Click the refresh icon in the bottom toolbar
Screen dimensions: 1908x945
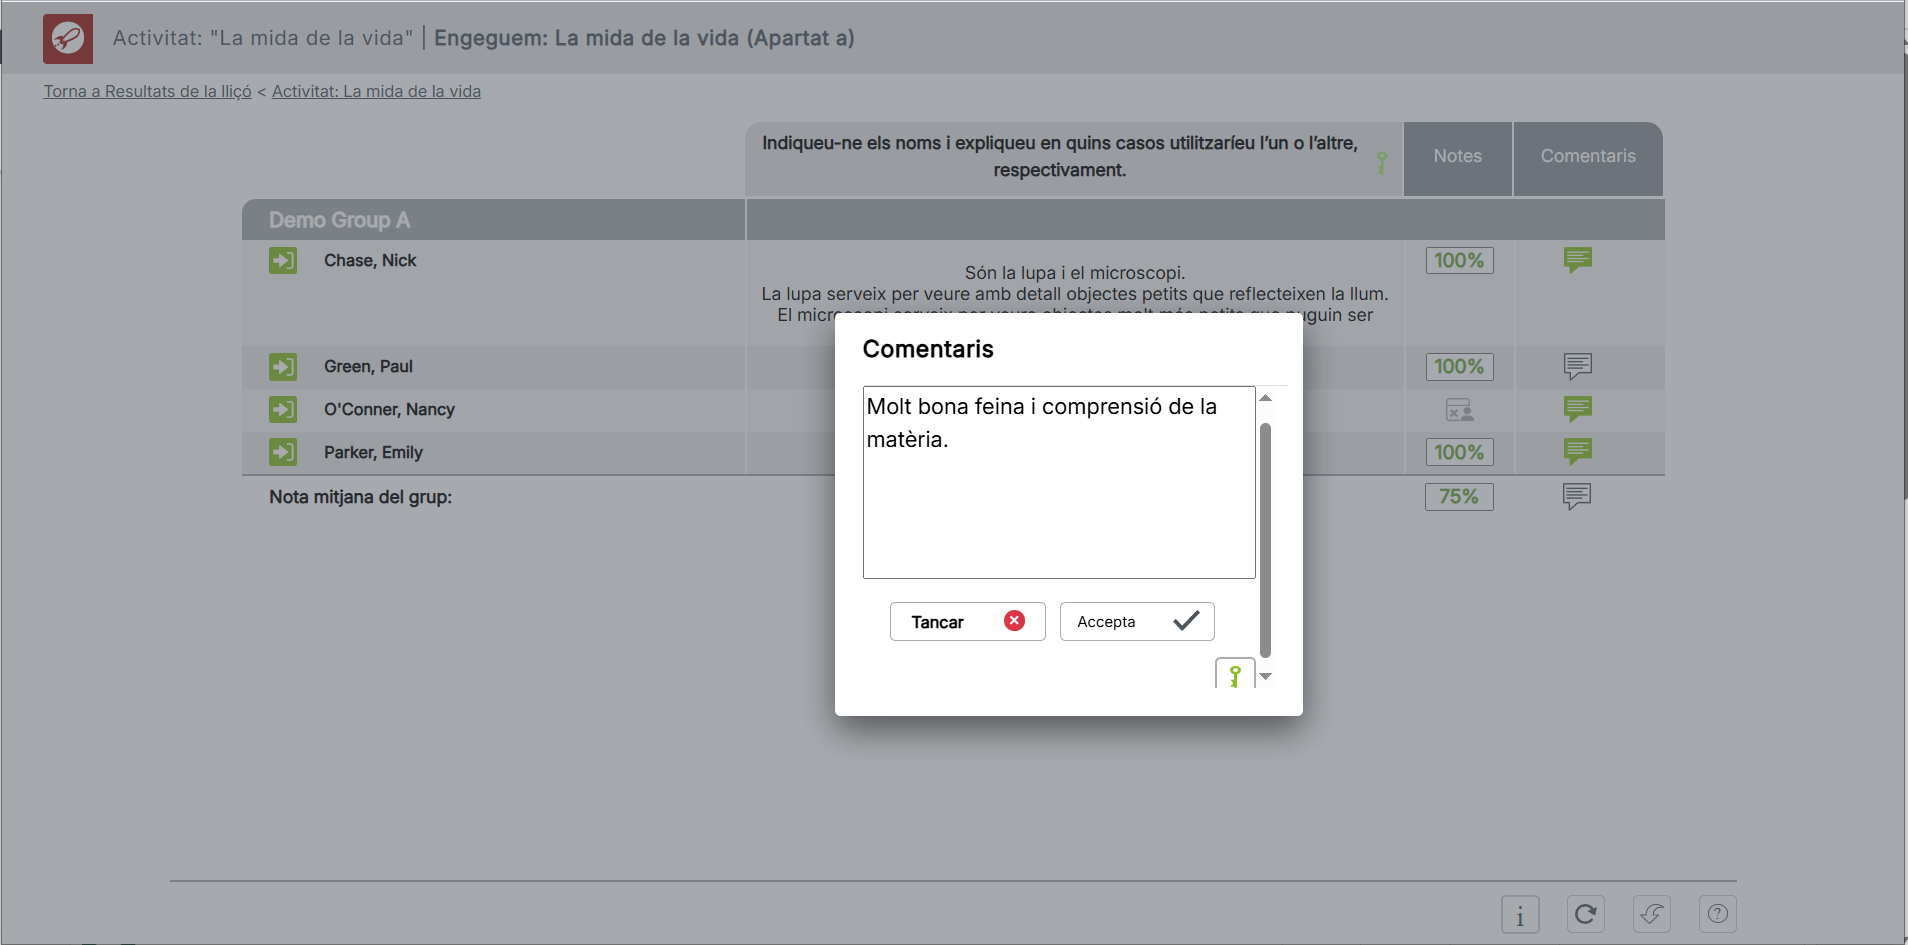click(x=1585, y=914)
